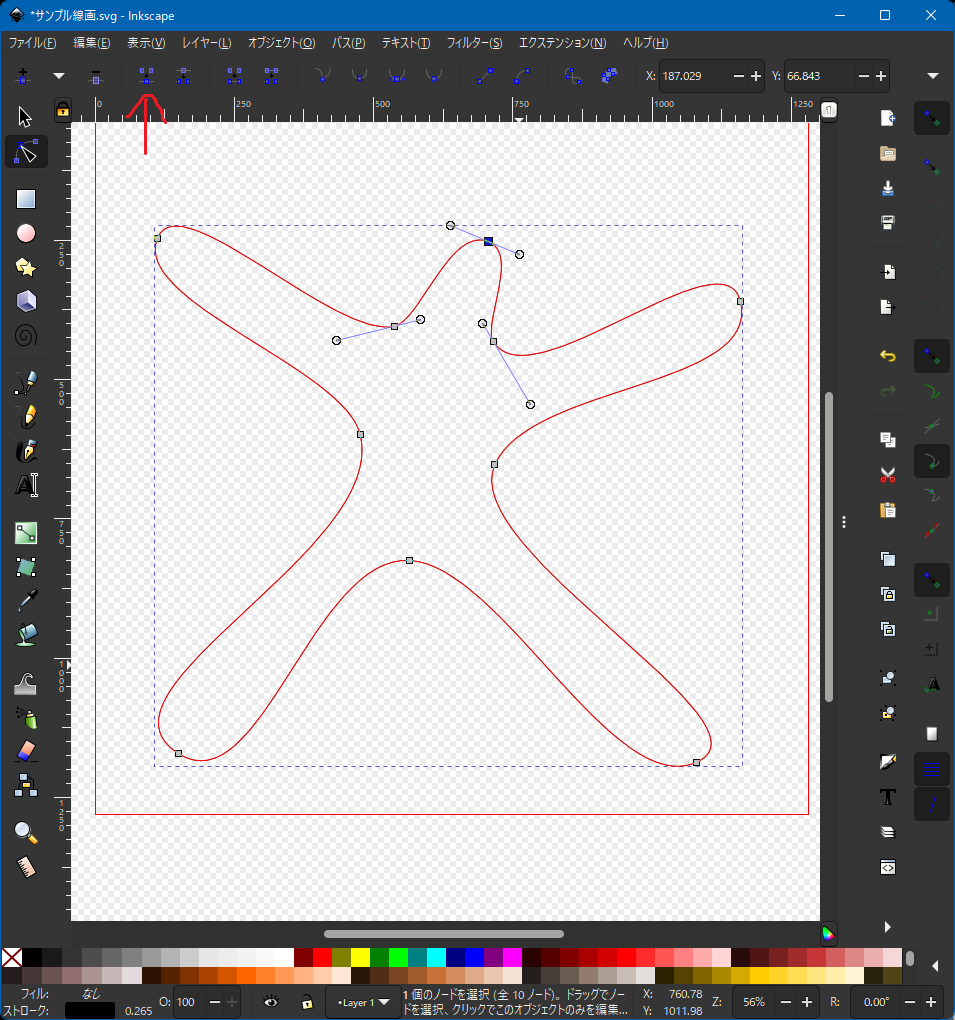Screen dimensions: 955x1020
Task: Open the フィルター(S) menu
Action: click(x=474, y=43)
